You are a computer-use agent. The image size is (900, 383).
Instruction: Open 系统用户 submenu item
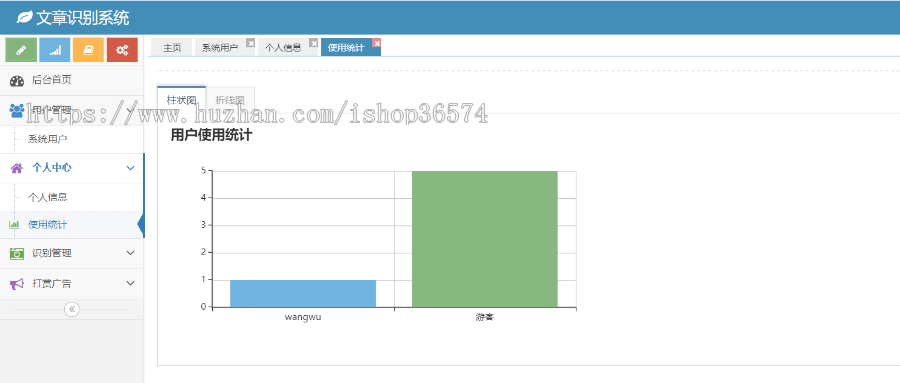click(72, 139)
